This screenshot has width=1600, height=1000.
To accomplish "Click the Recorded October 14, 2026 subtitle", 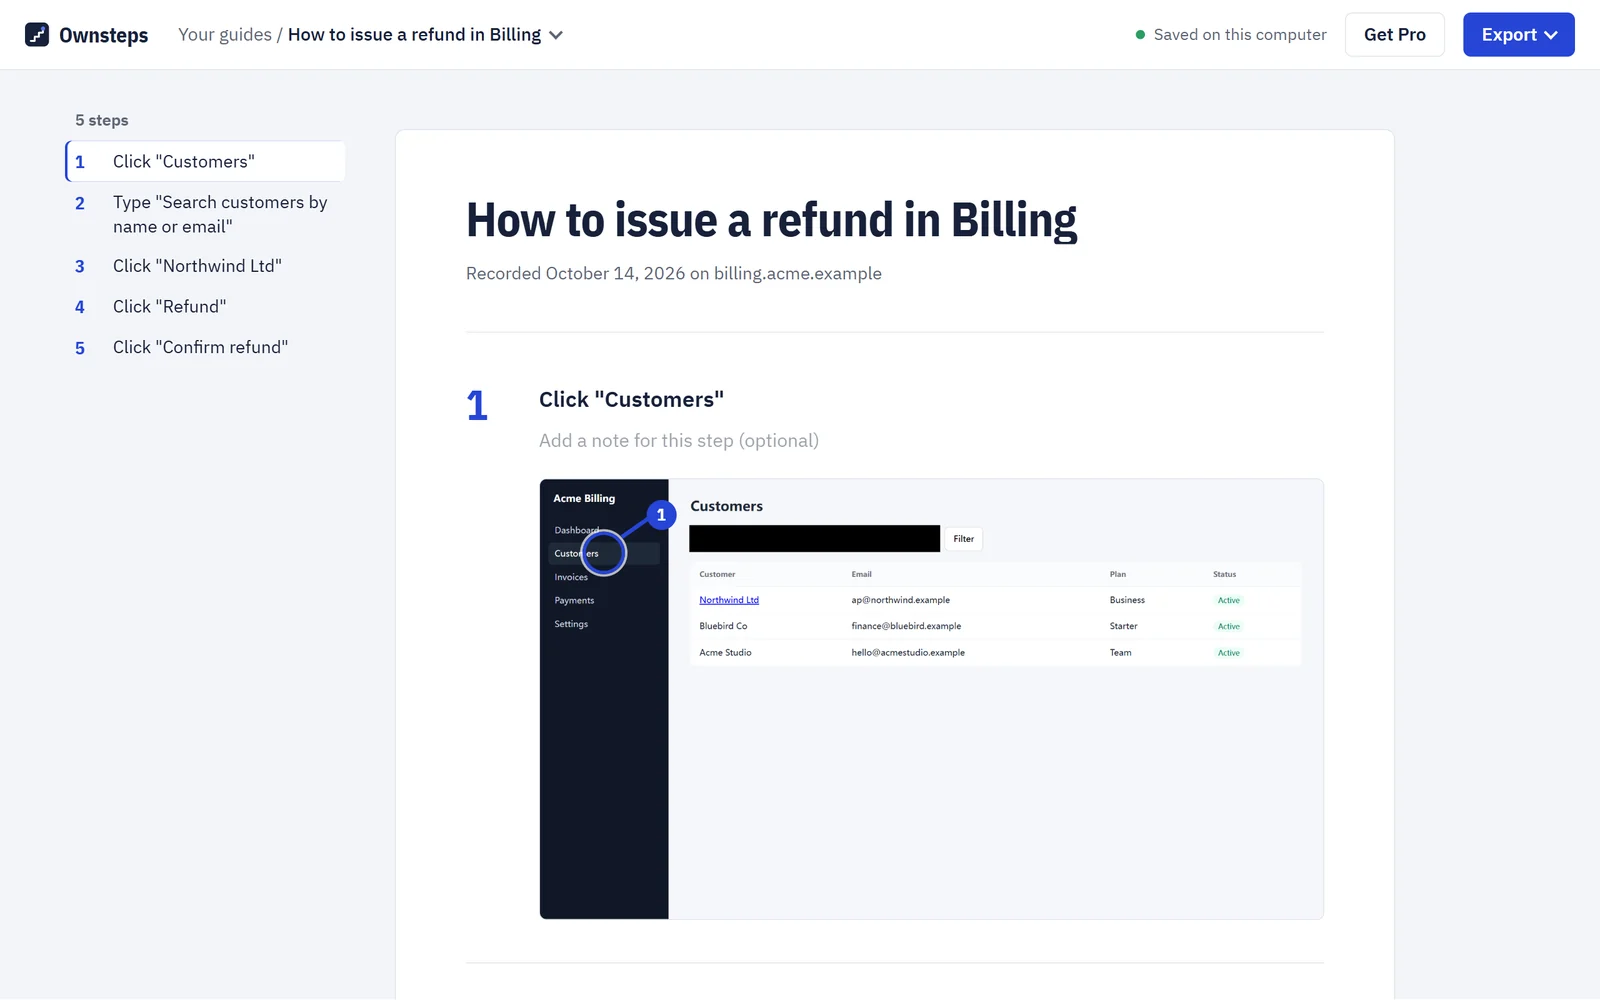I will [x=674, y=274].
